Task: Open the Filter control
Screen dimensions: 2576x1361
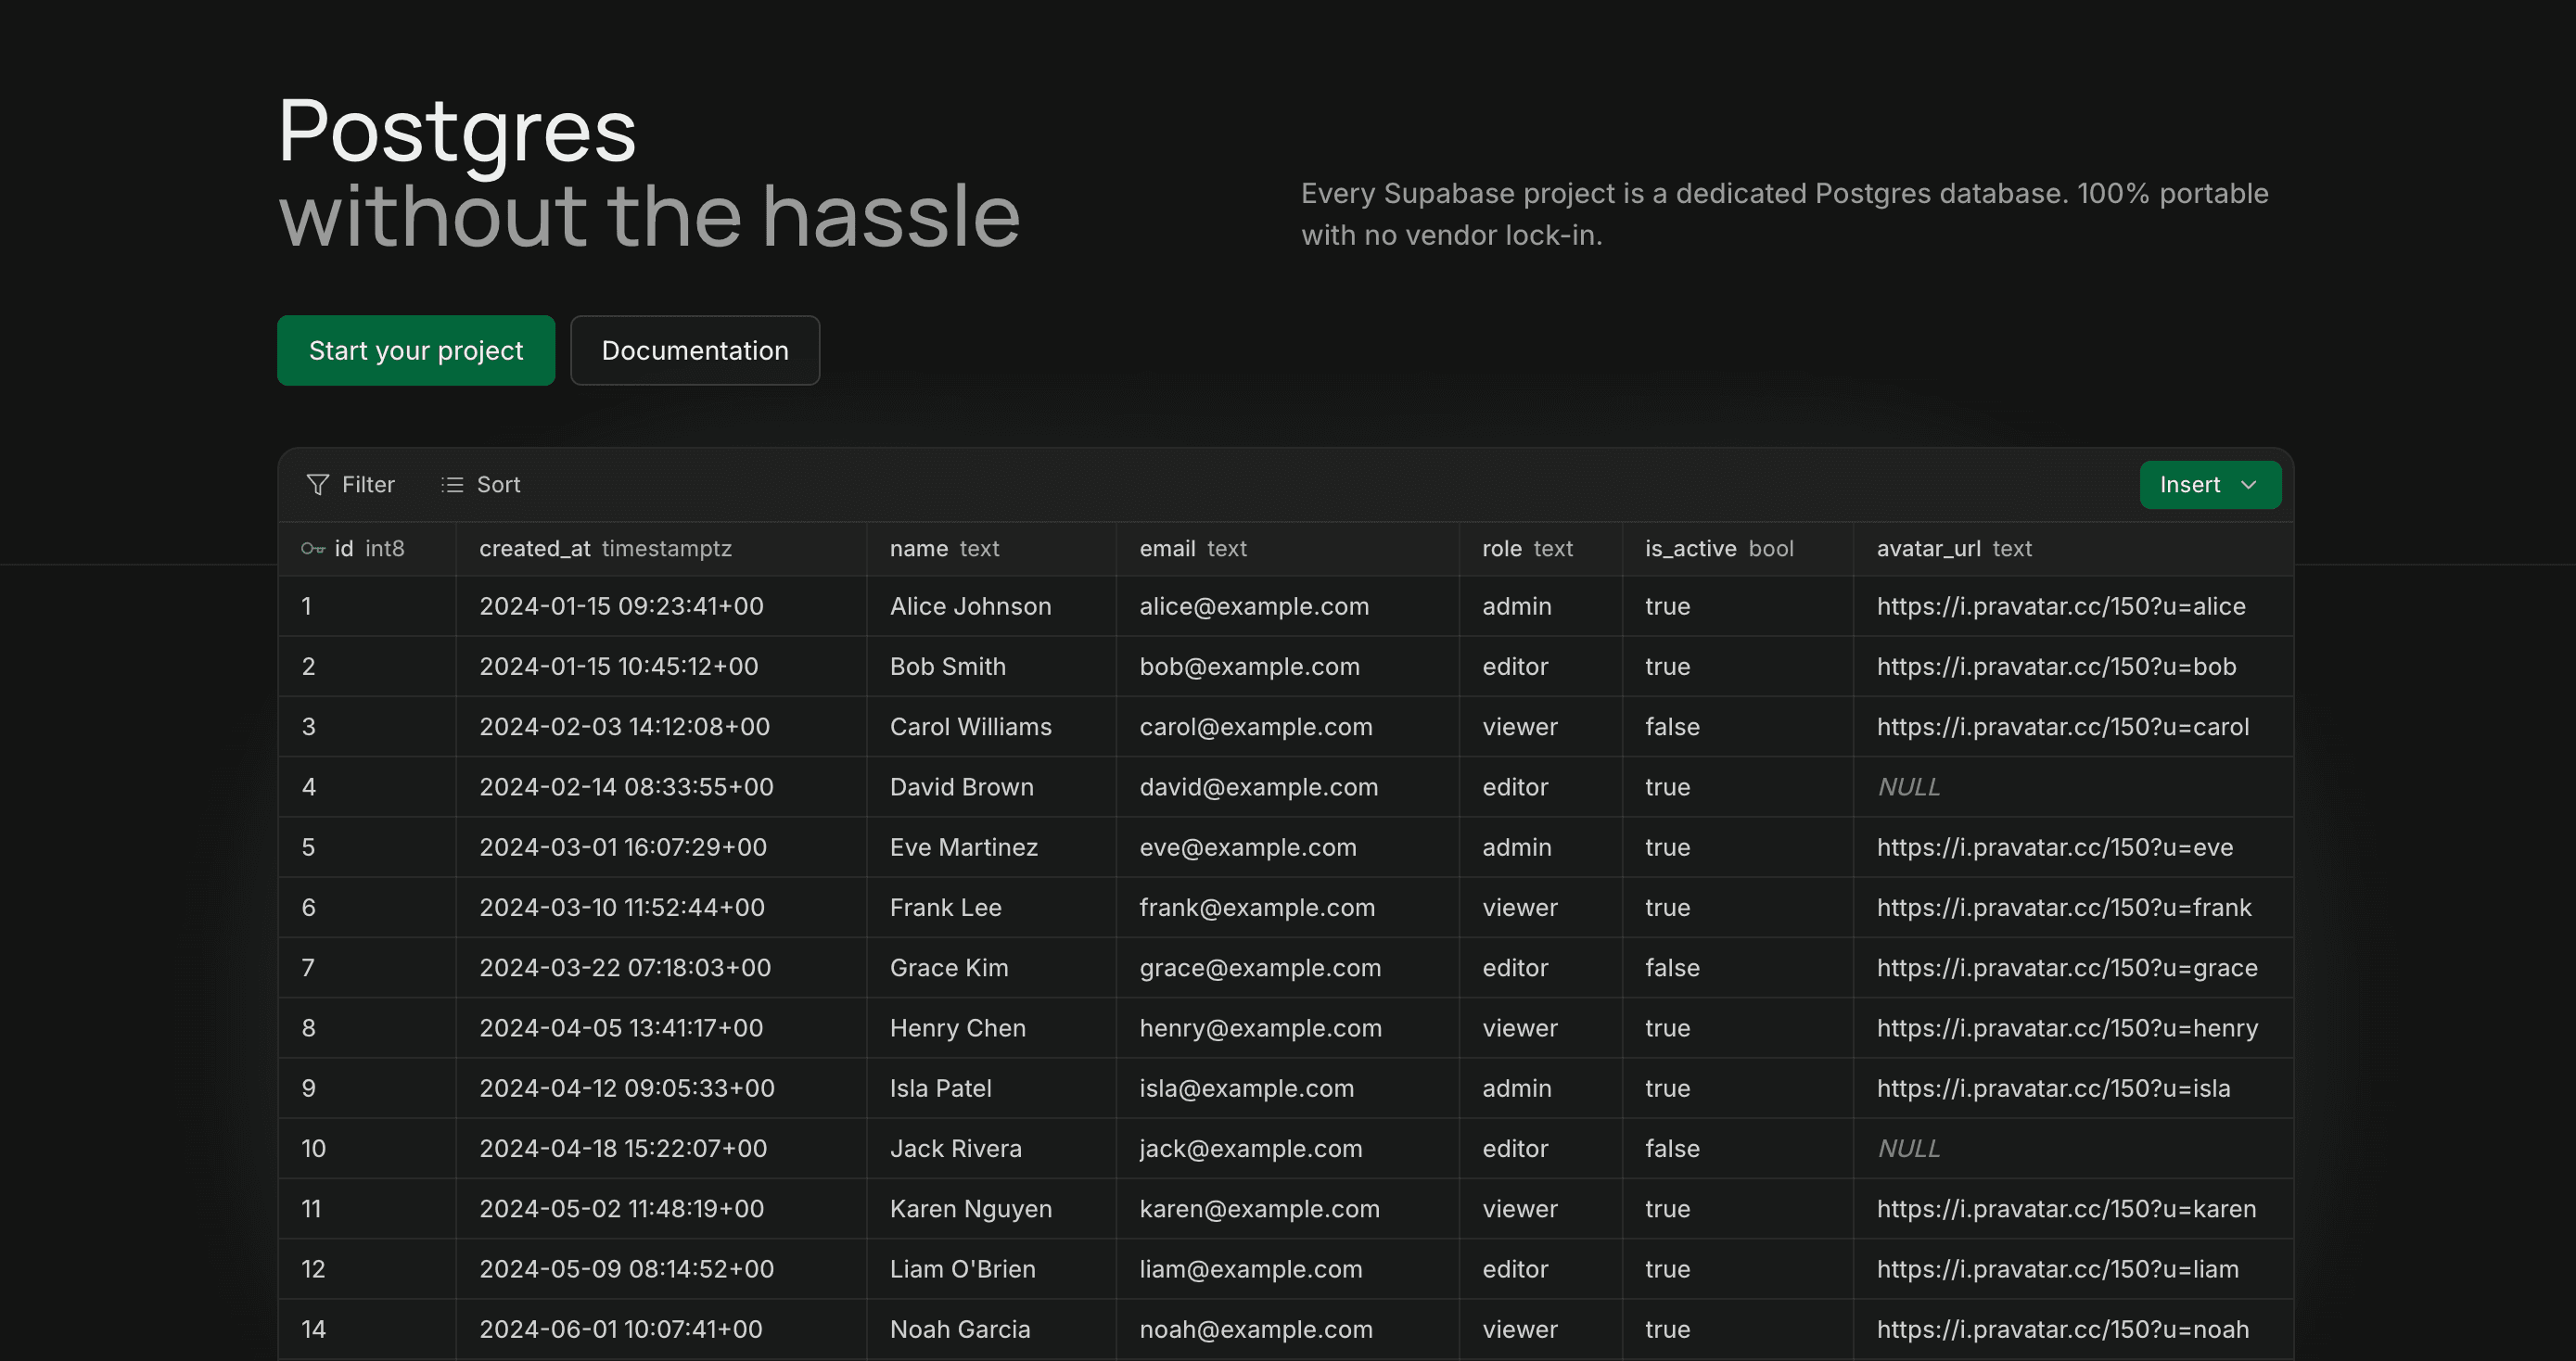Action: pyautogui.click(x=350, y=485)
